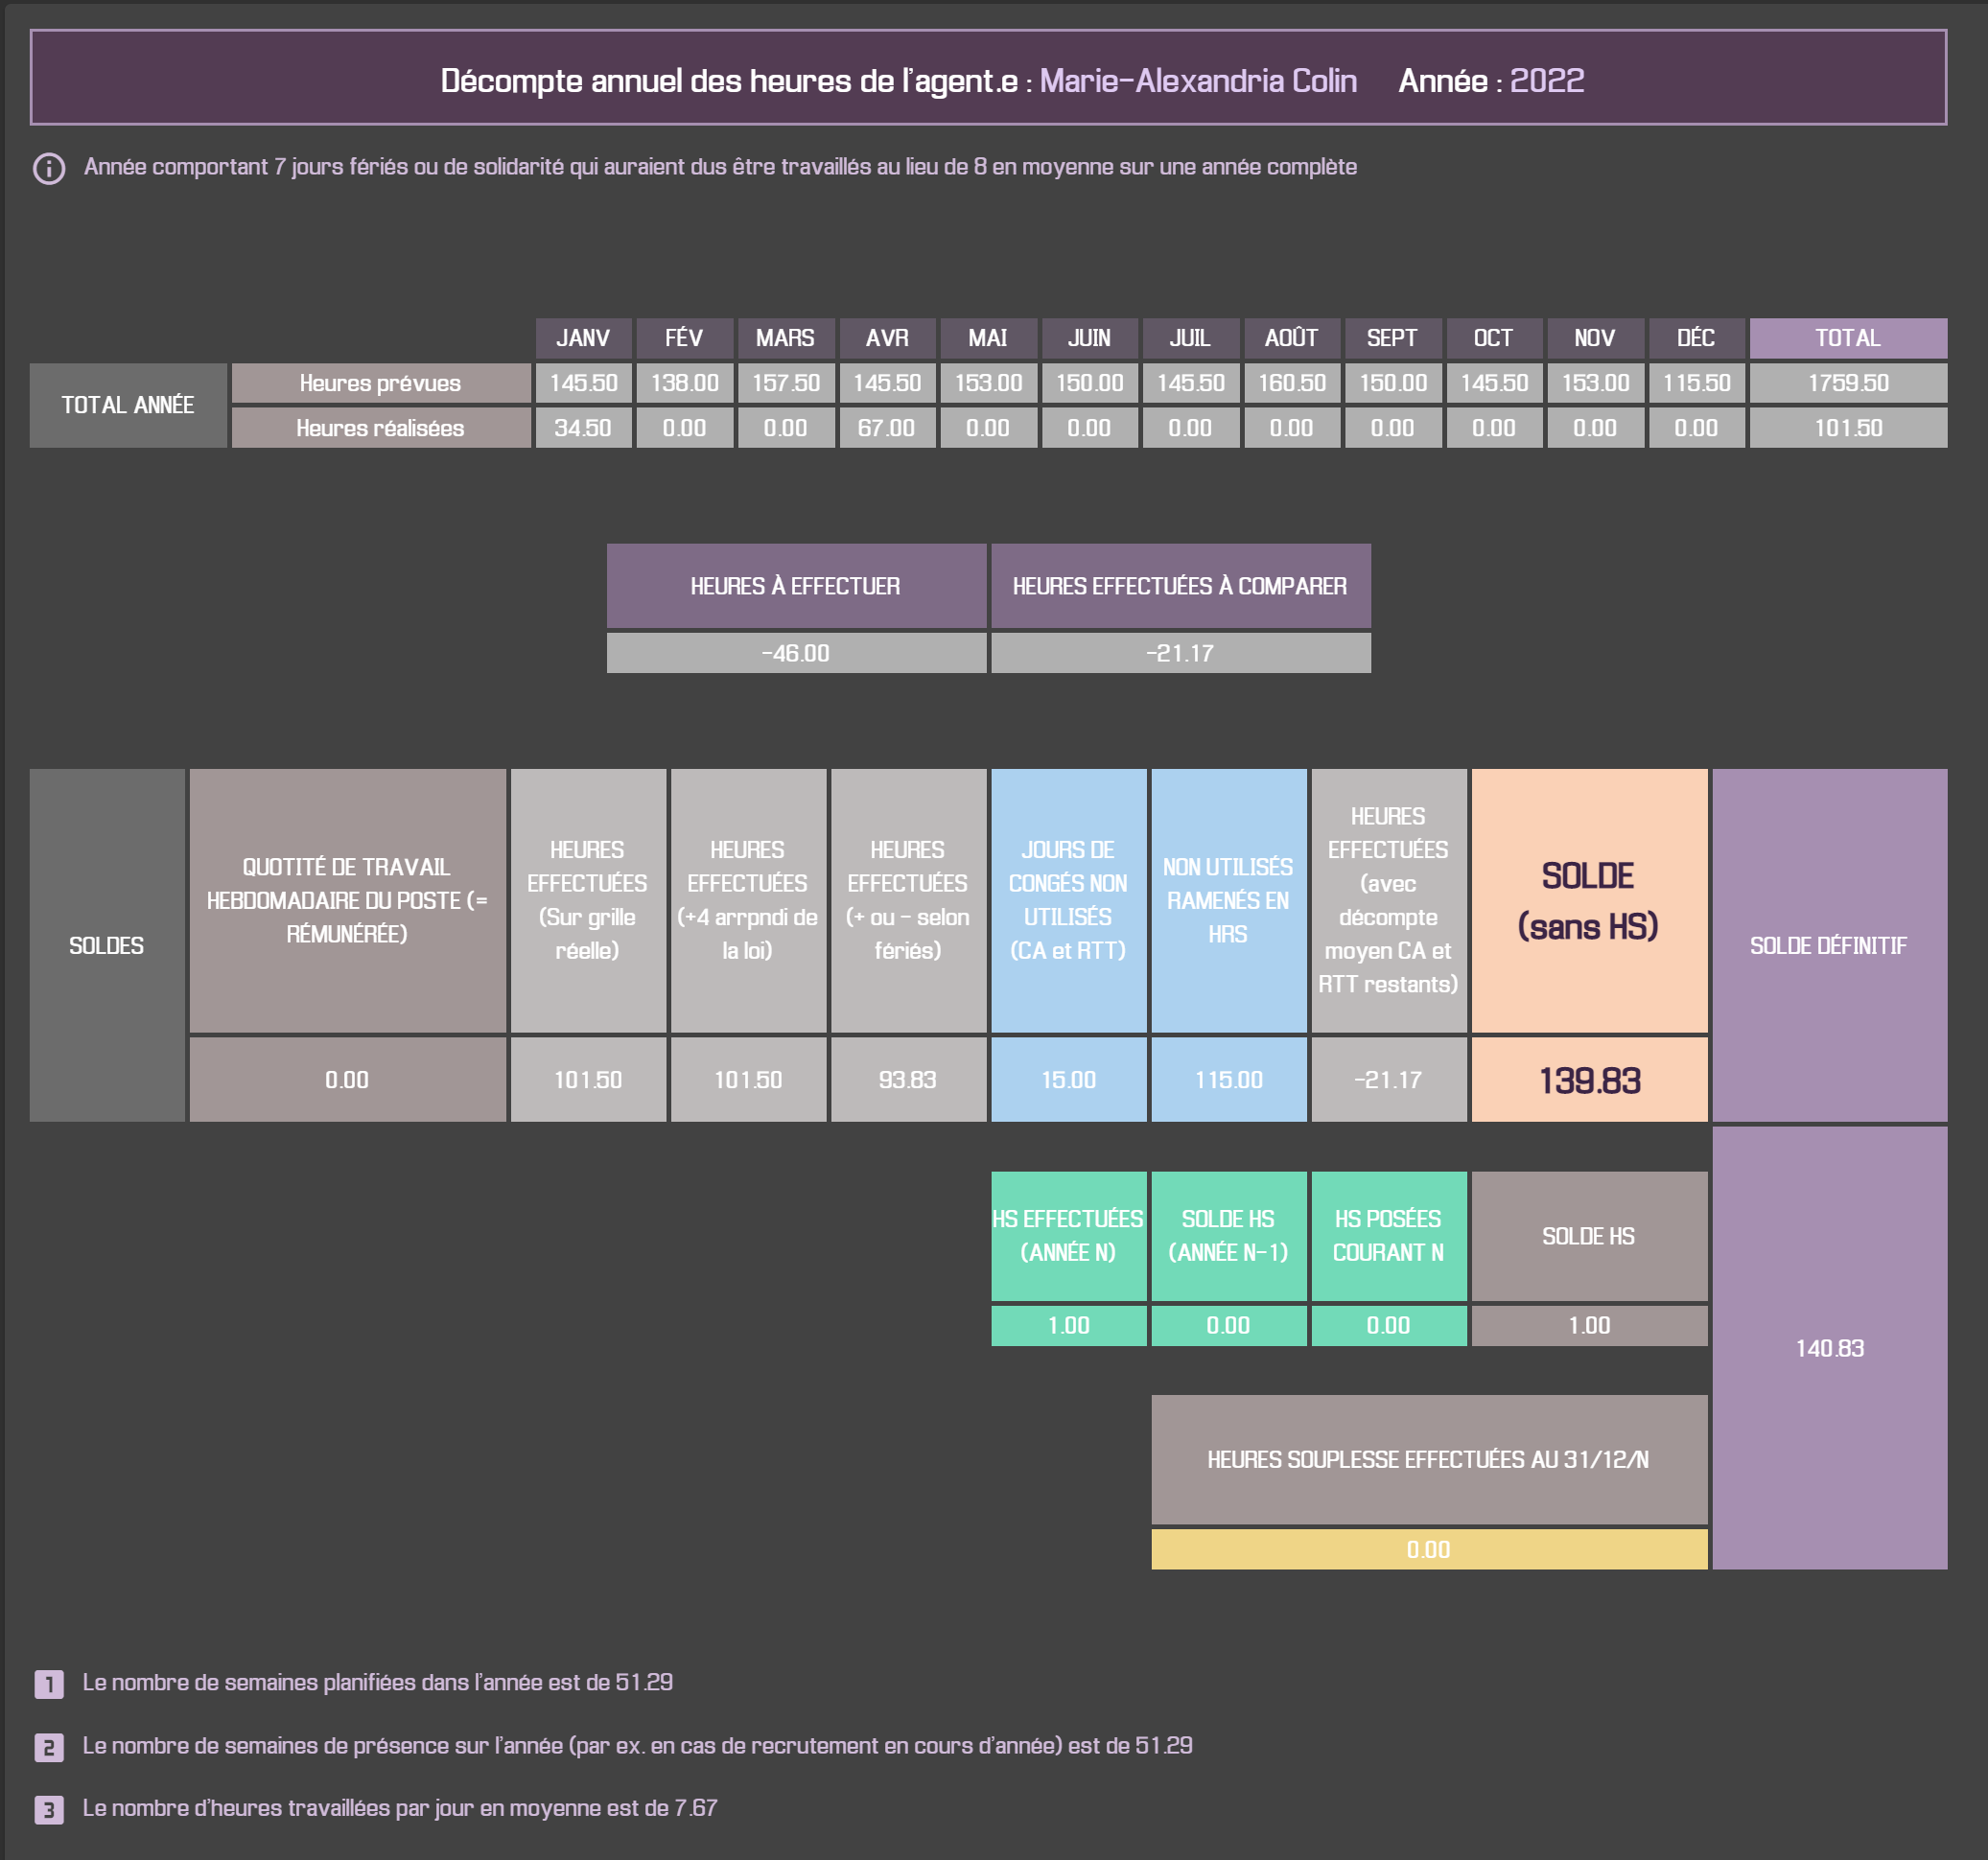Select January realised hours 34.50
The height and width of the screenshot is (1860, 1988).
coord(584,428)
